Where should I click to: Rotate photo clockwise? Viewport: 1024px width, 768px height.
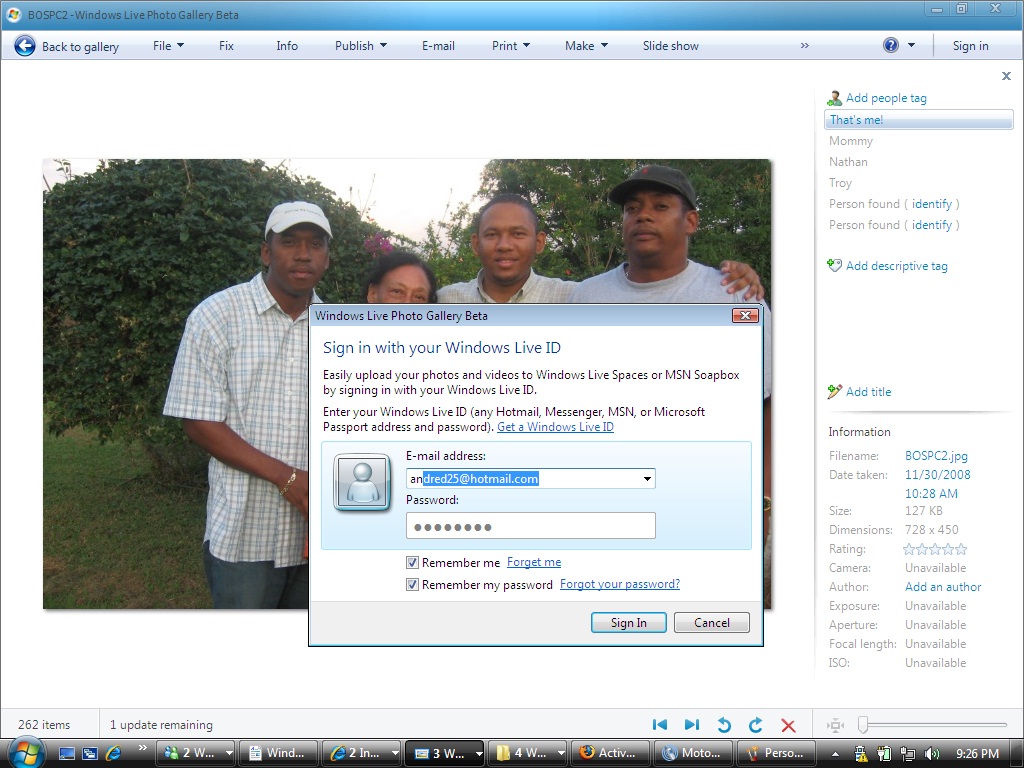[756, 724]
